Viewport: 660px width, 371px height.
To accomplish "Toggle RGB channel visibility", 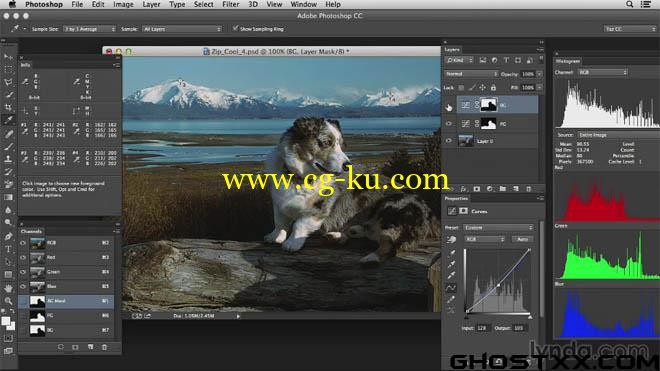I will (23, 243).
